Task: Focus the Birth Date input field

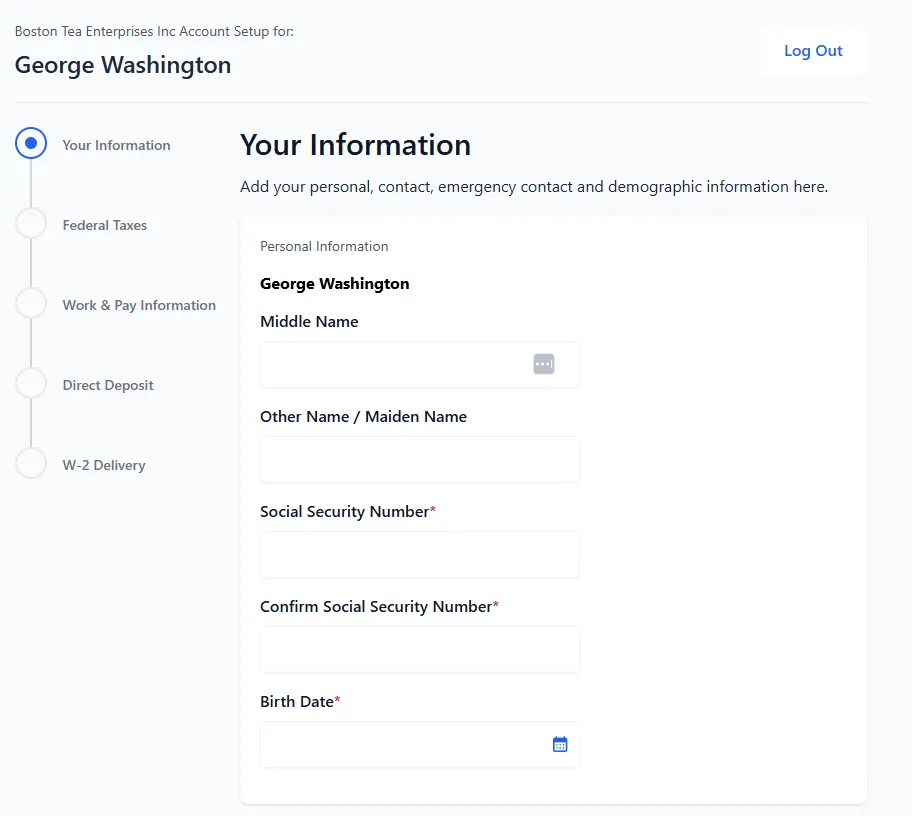Action: pos(419,744)
